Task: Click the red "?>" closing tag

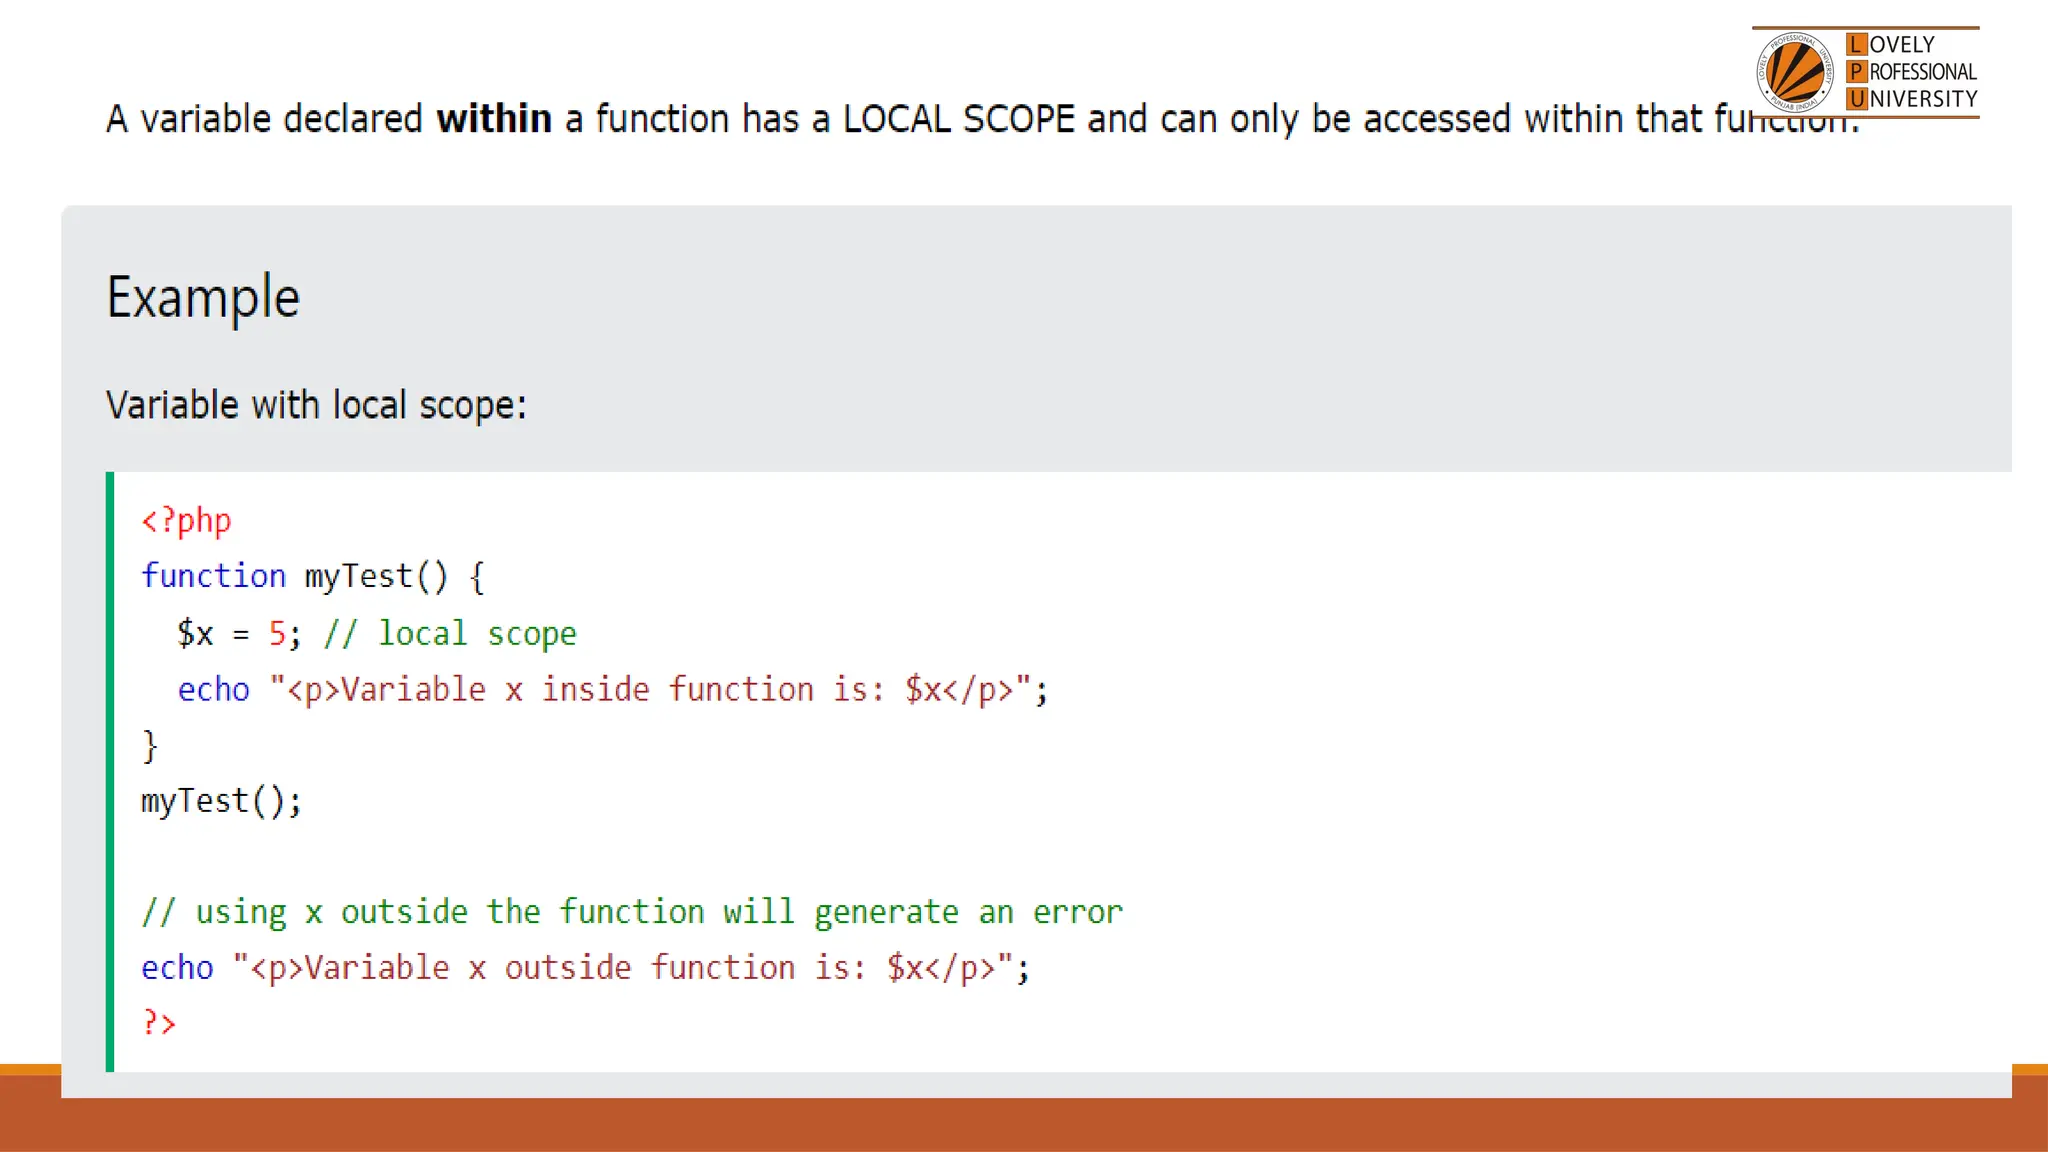Action: click(159, 1023)
